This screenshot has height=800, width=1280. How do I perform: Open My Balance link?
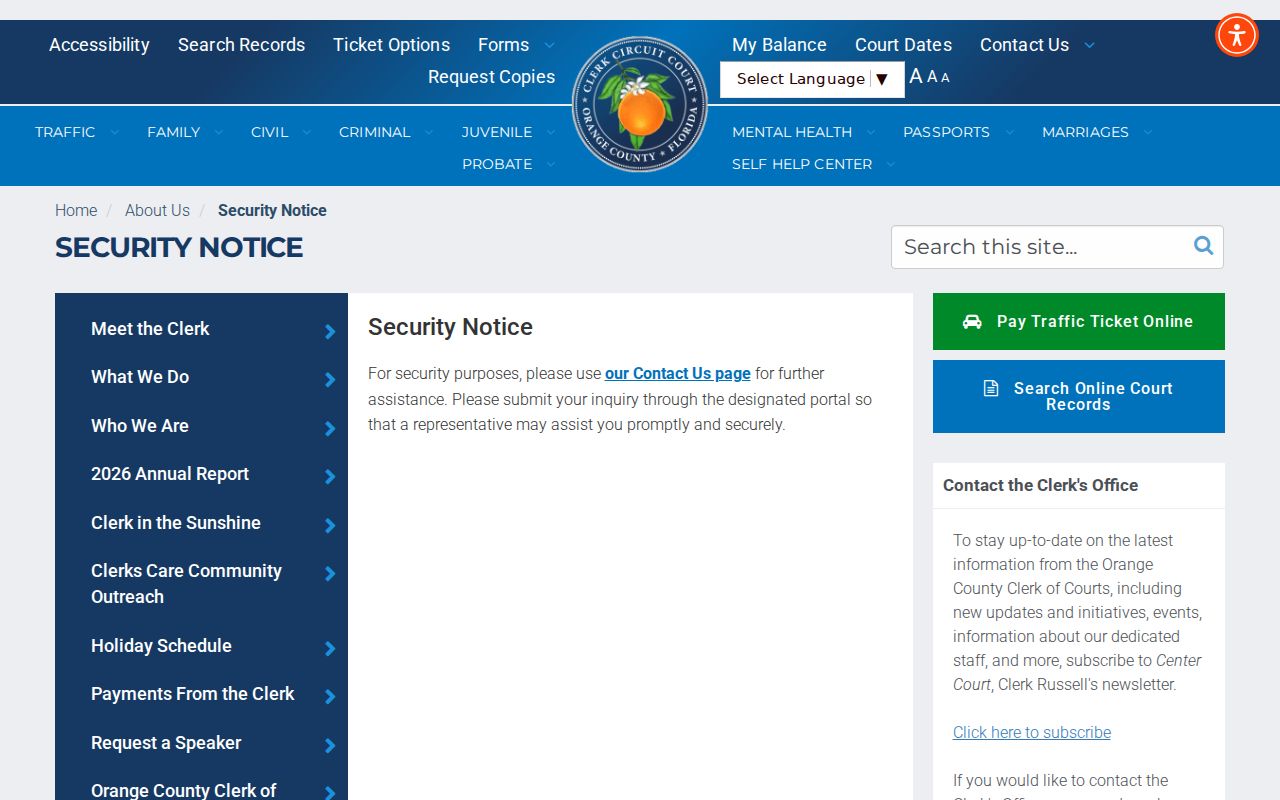(x=779, y=45)
